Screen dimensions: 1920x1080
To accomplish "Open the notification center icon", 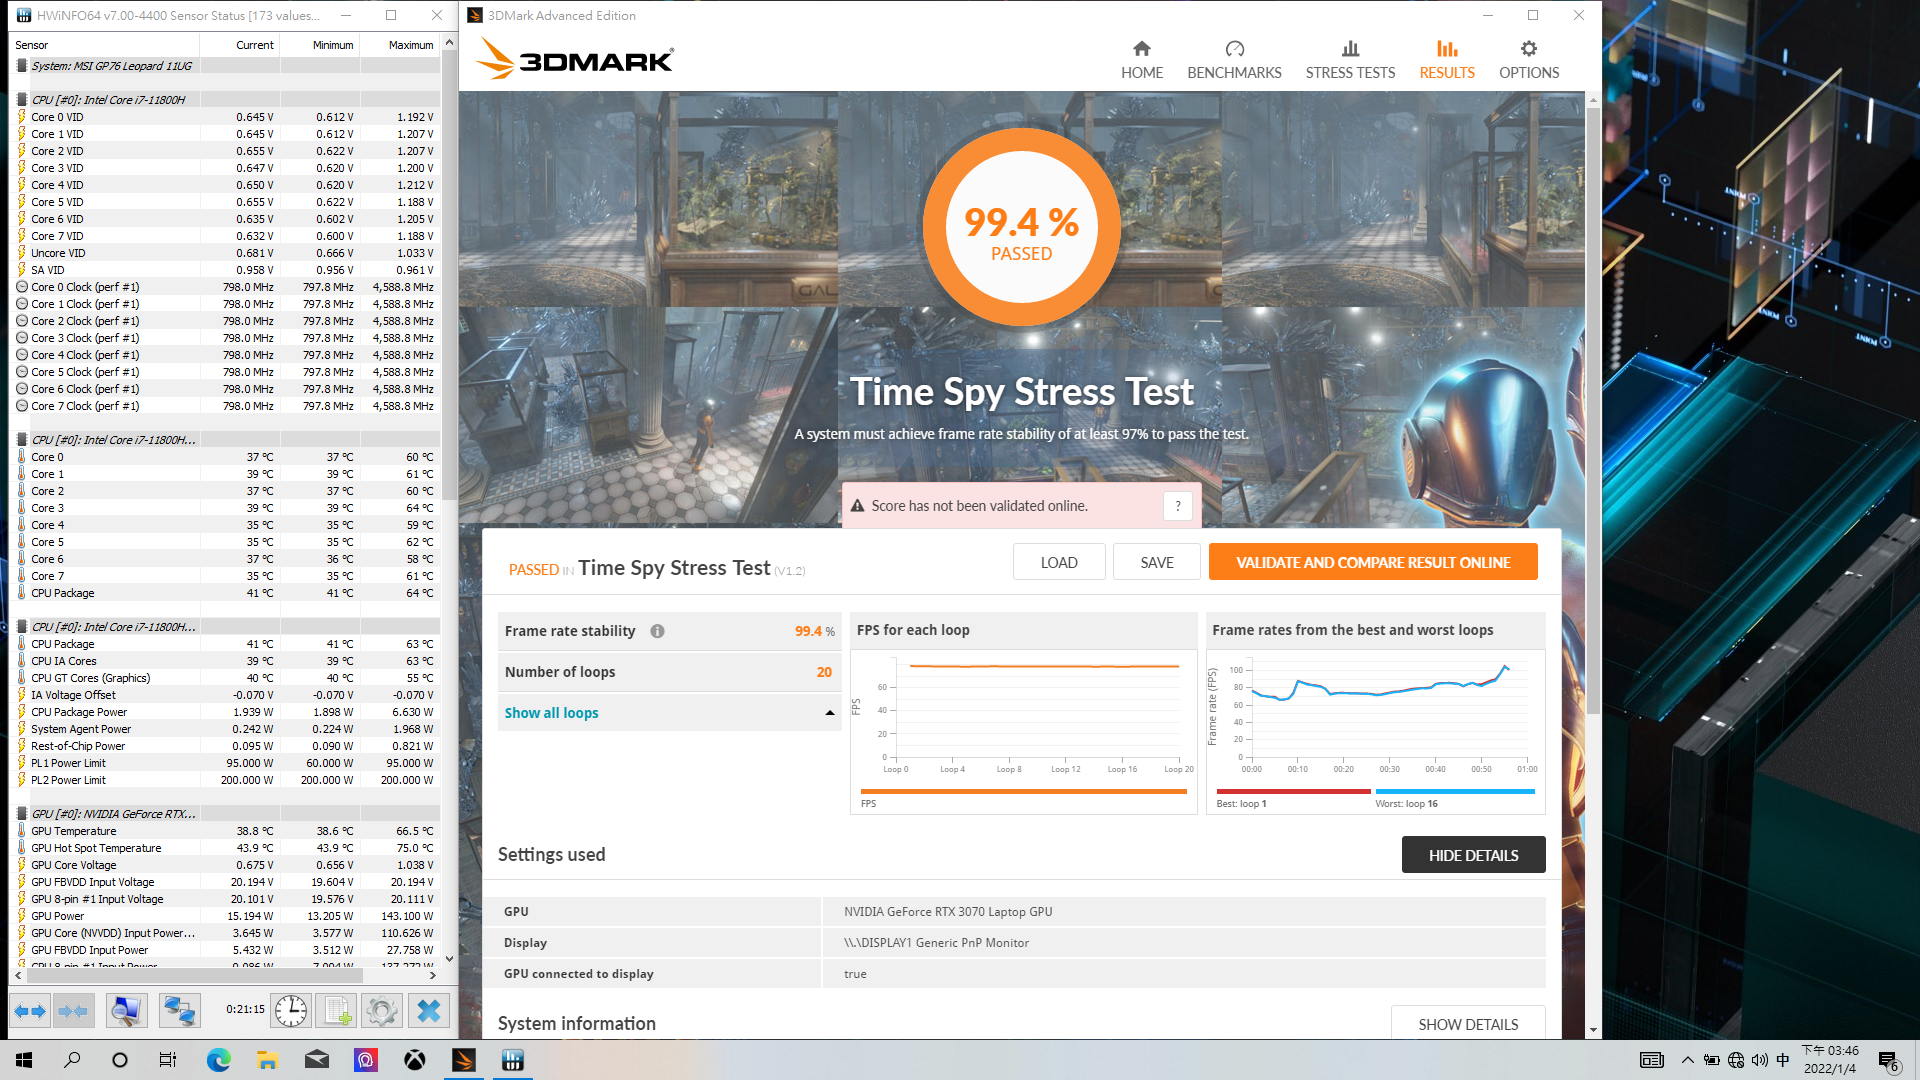I will [x=1889, y=1061].
